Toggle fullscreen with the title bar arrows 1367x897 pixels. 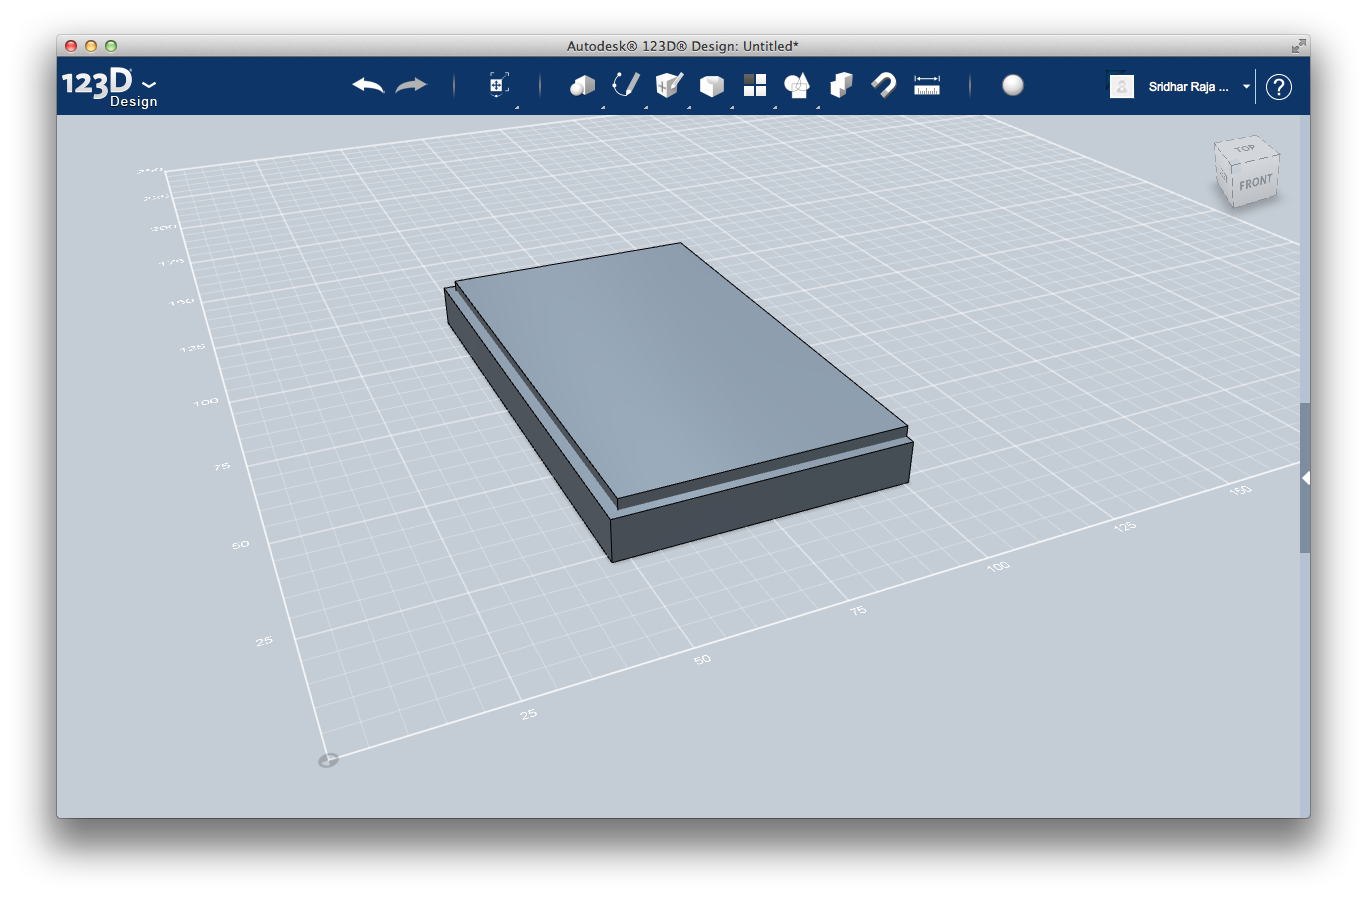(1298, 46)
